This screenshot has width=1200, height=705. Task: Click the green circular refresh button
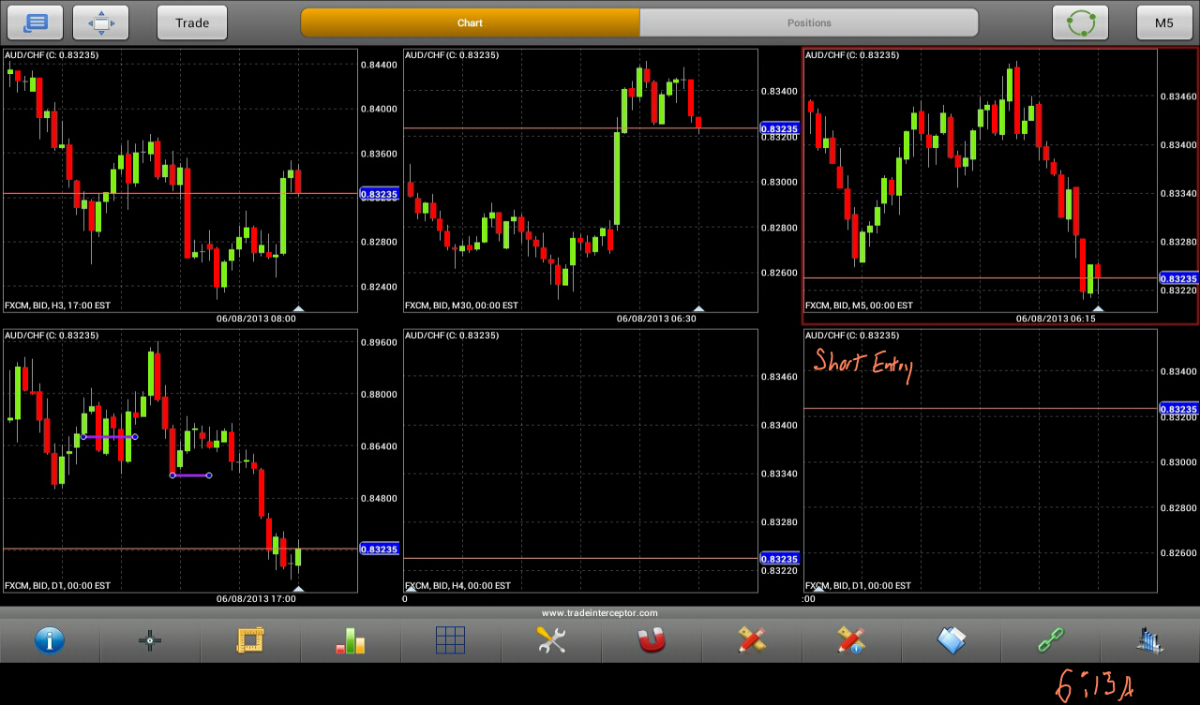pyautogui.click(x=1081, y=23)
